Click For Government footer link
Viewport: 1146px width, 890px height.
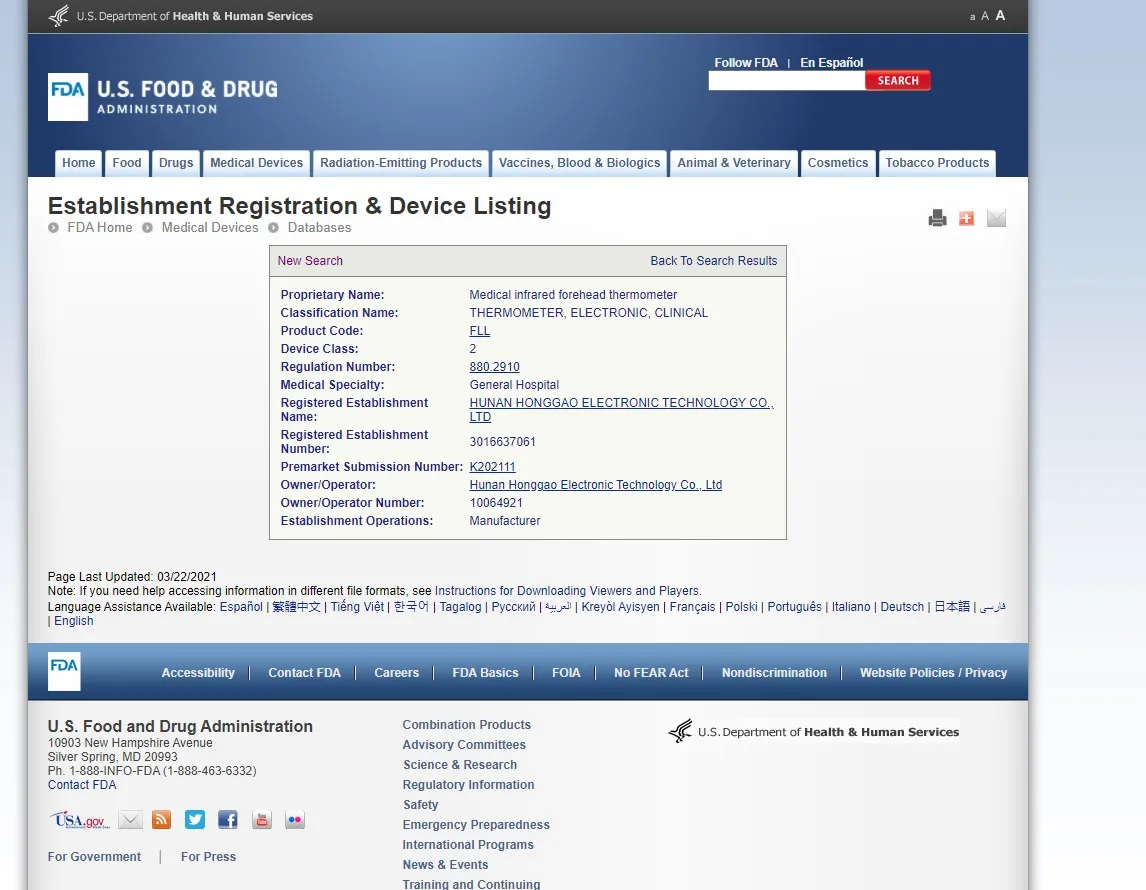click(94, 857)
